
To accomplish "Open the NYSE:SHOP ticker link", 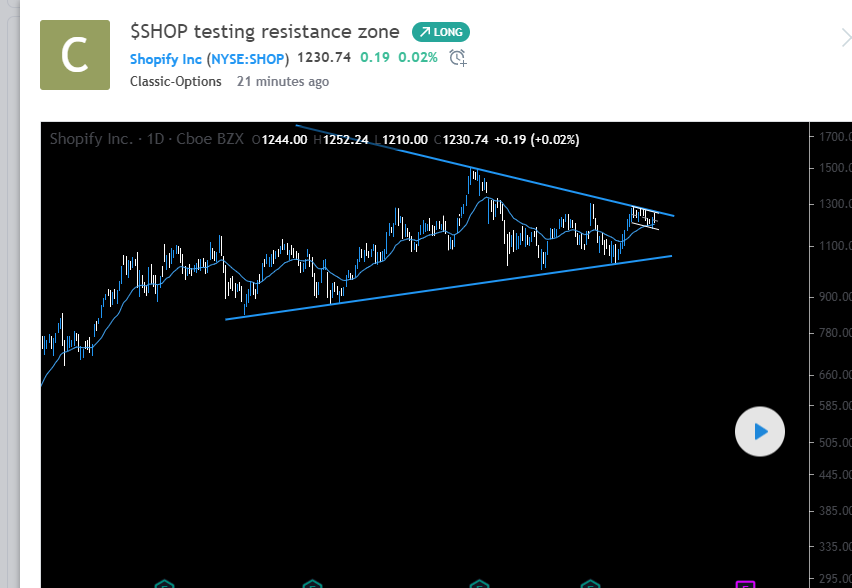I will (248, 59).
